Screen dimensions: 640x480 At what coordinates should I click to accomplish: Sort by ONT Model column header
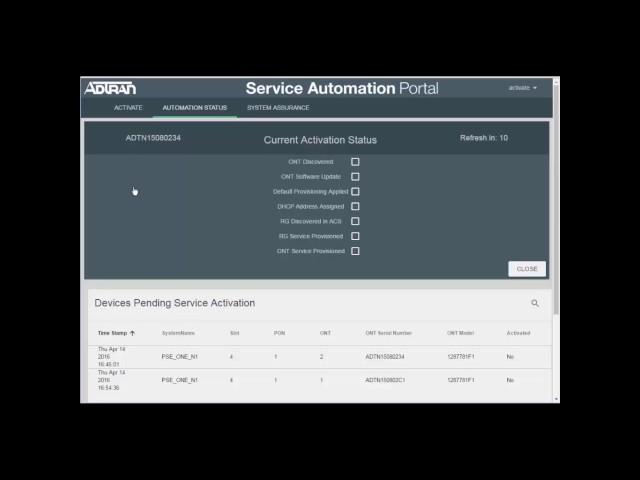(x=460, y=333)
